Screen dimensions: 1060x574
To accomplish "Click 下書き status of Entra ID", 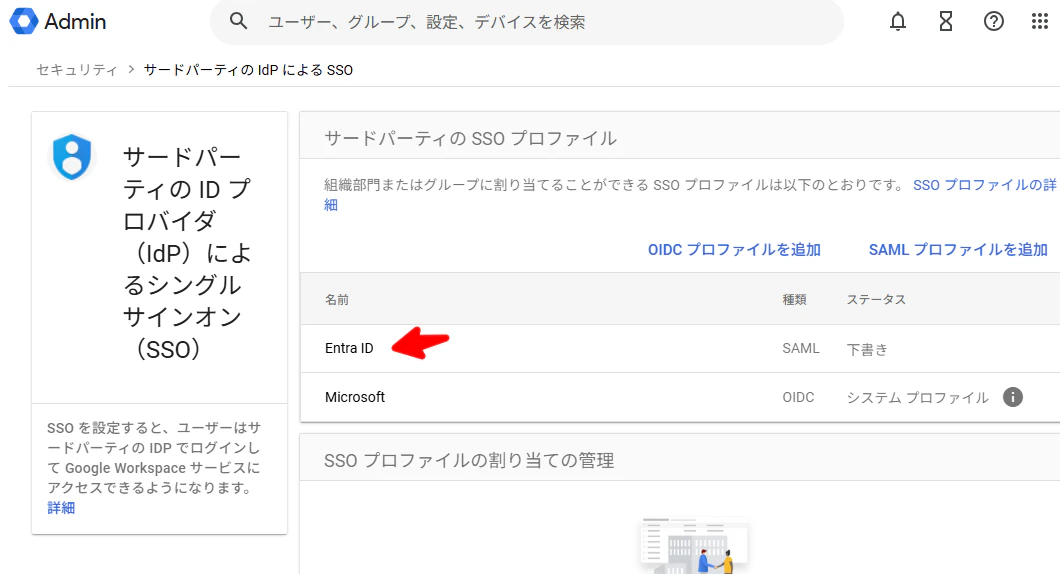I will coord(867,350).
